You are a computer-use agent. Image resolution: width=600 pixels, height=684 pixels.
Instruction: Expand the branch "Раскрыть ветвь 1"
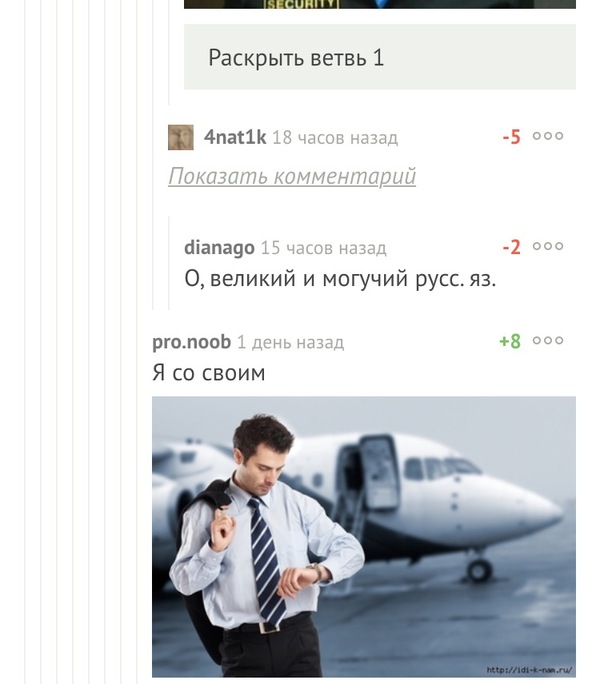380,57
